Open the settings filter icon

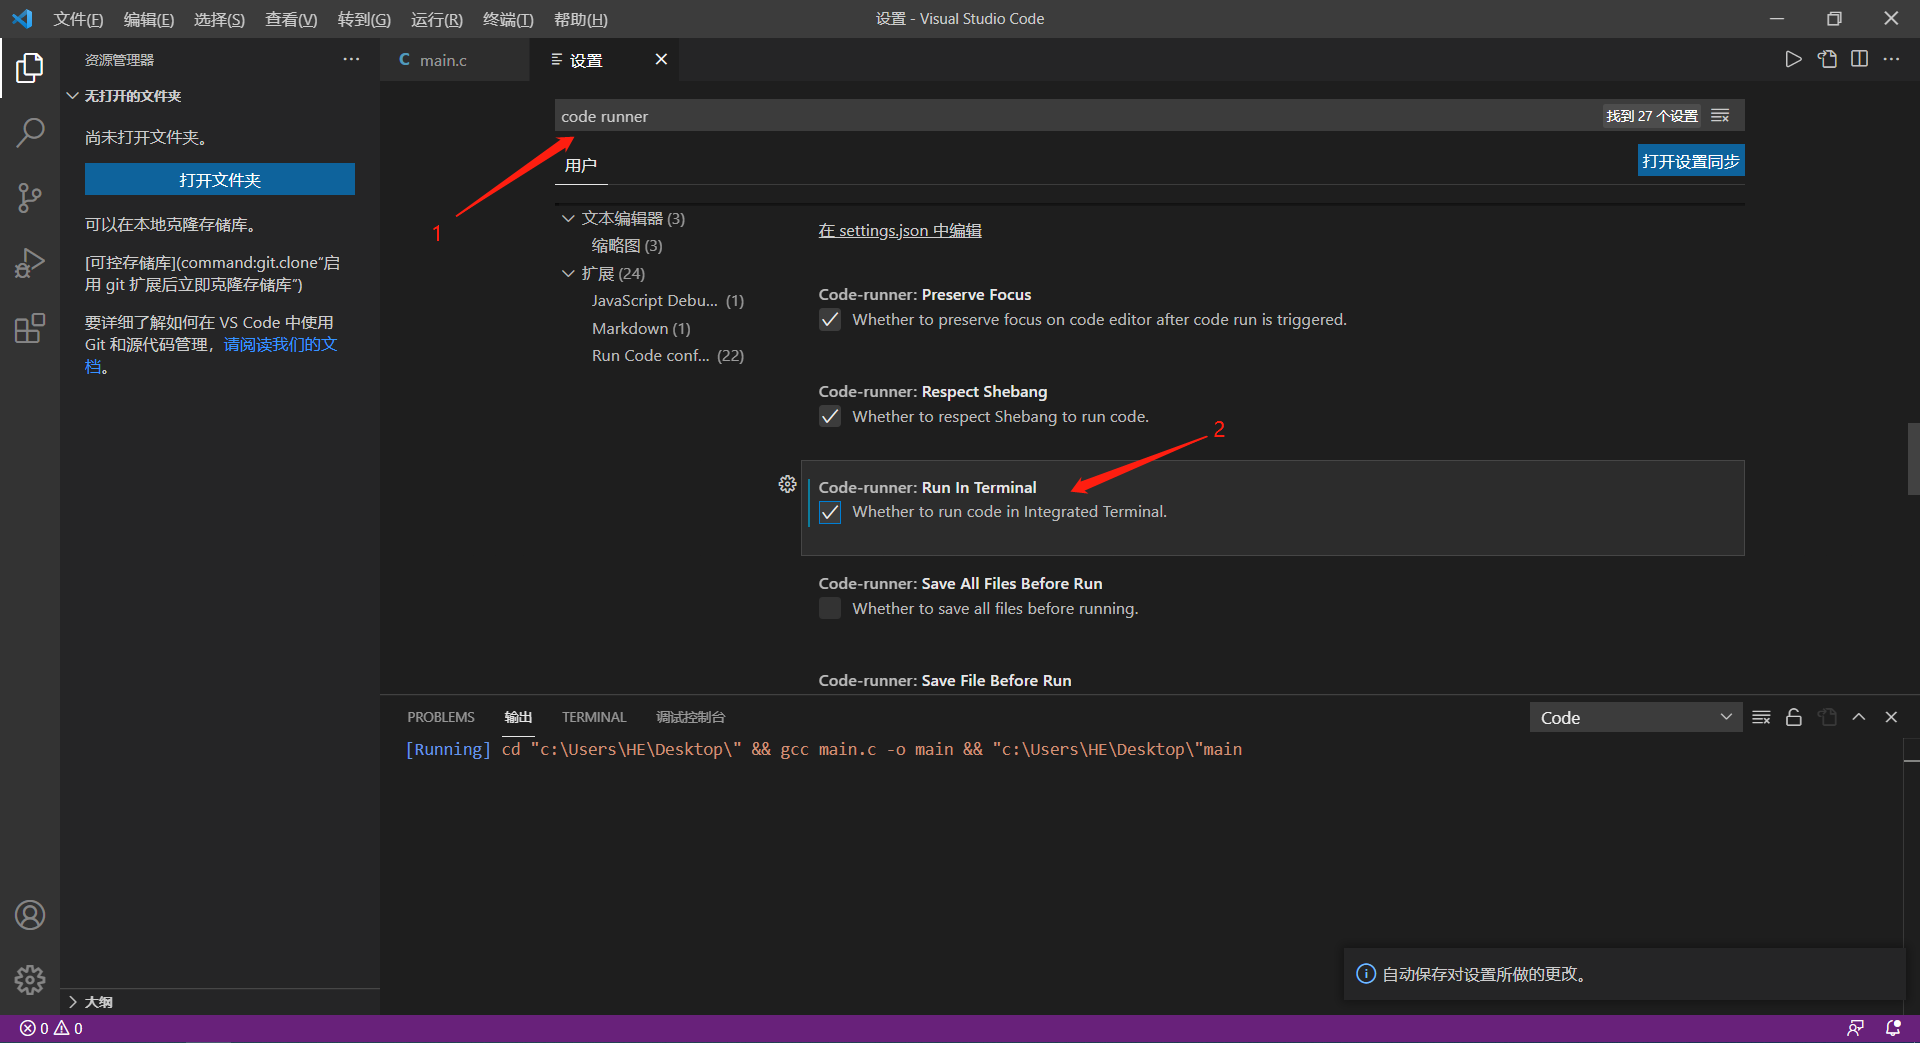(x=1719, y=115)
